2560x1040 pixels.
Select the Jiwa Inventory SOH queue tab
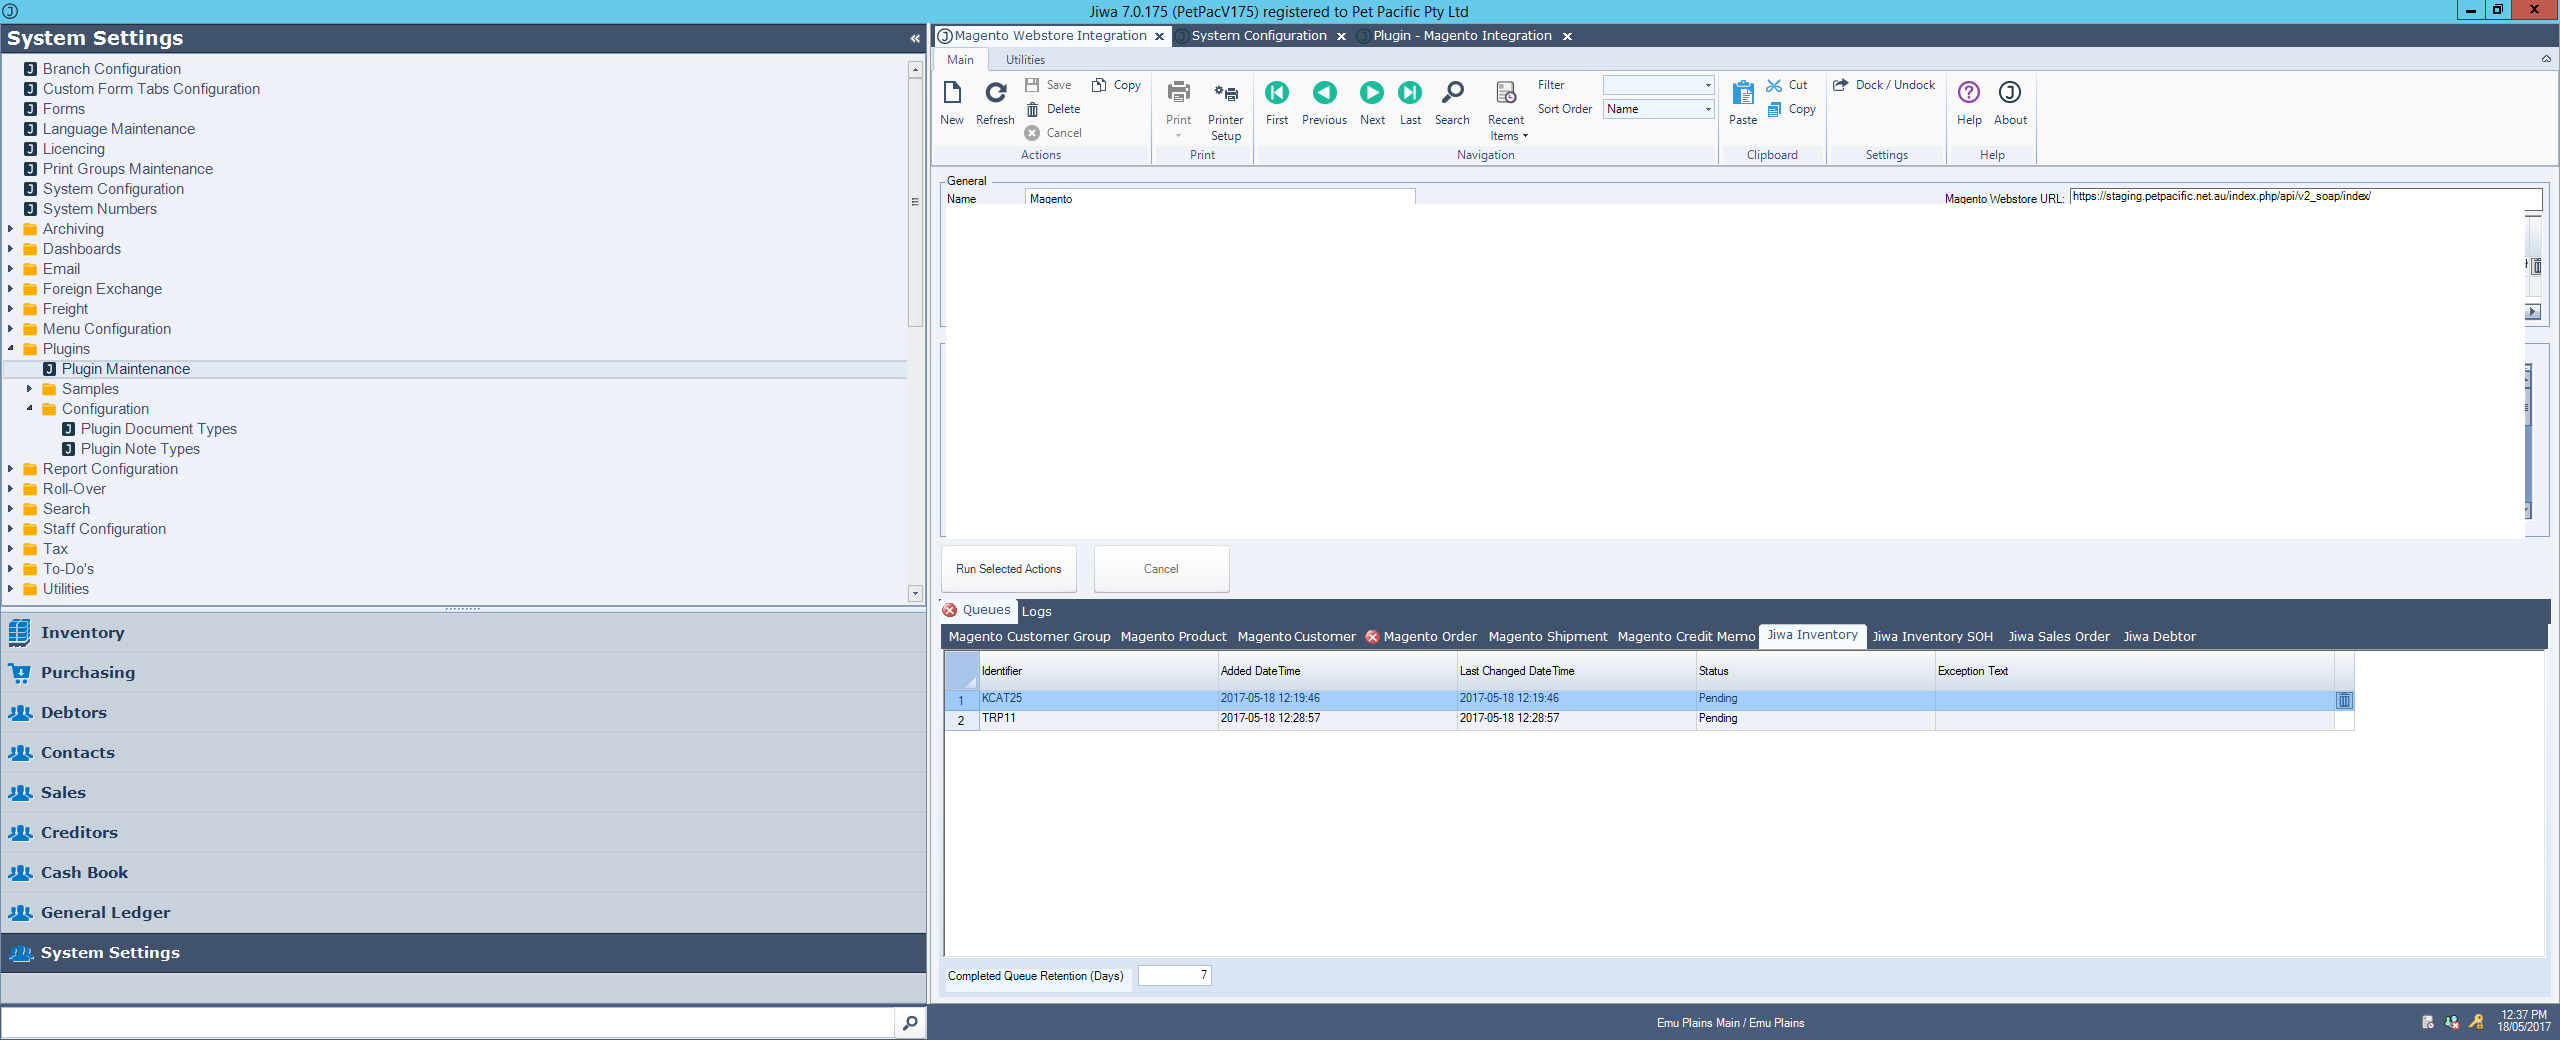pyautogui.click(x=1932, y=637)
